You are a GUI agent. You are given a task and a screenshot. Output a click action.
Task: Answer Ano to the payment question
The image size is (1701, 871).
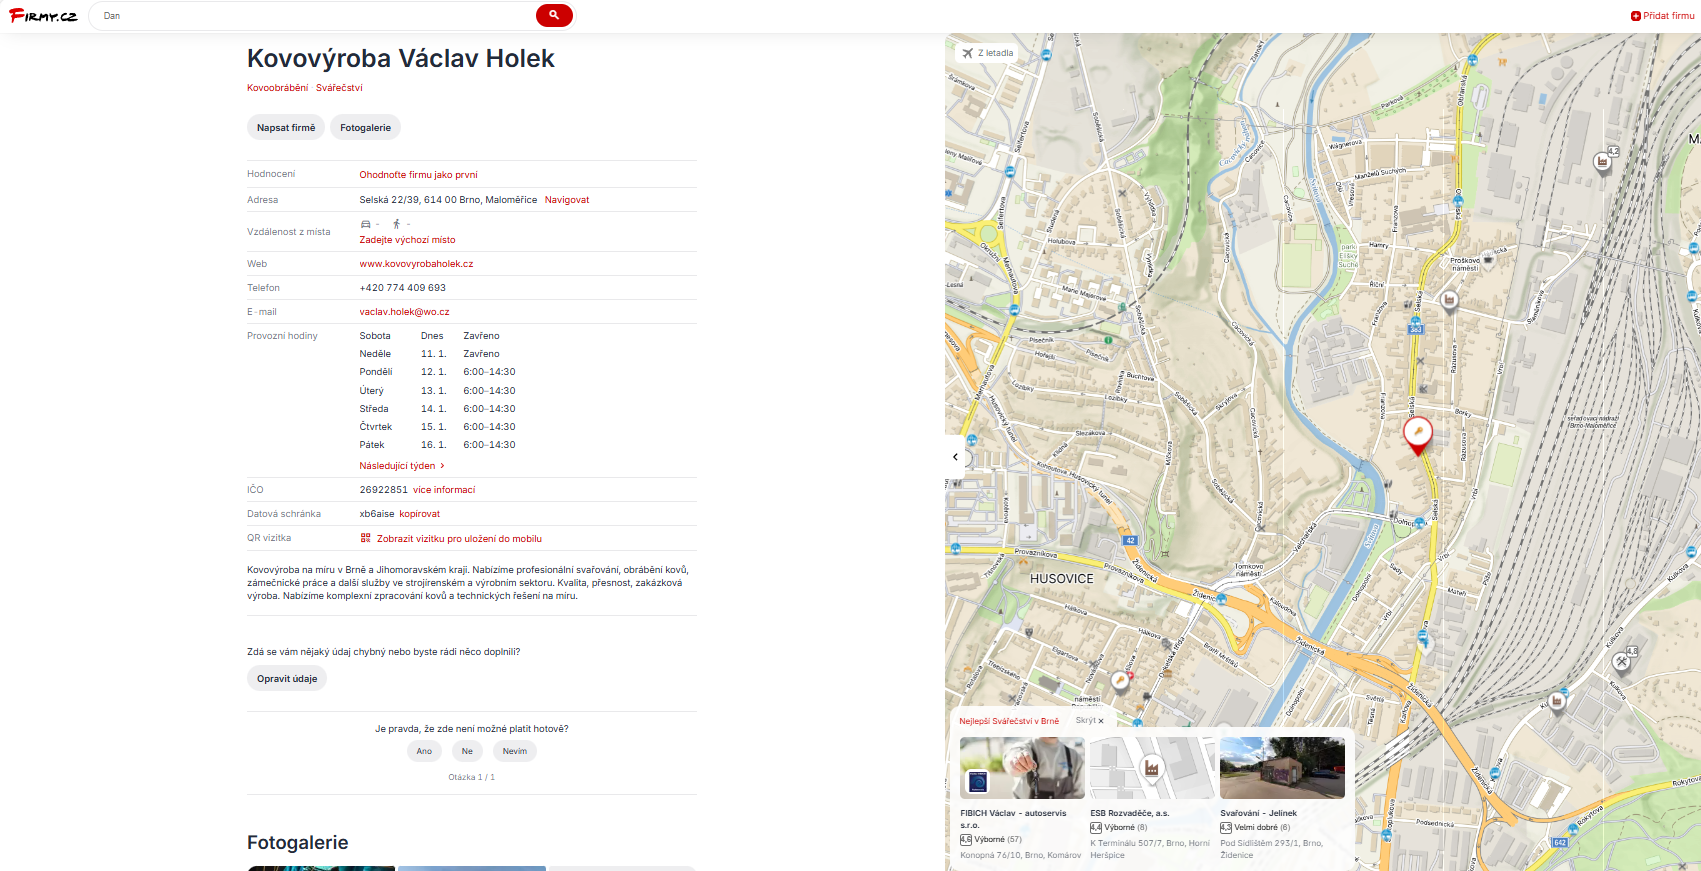click(424, 751)
